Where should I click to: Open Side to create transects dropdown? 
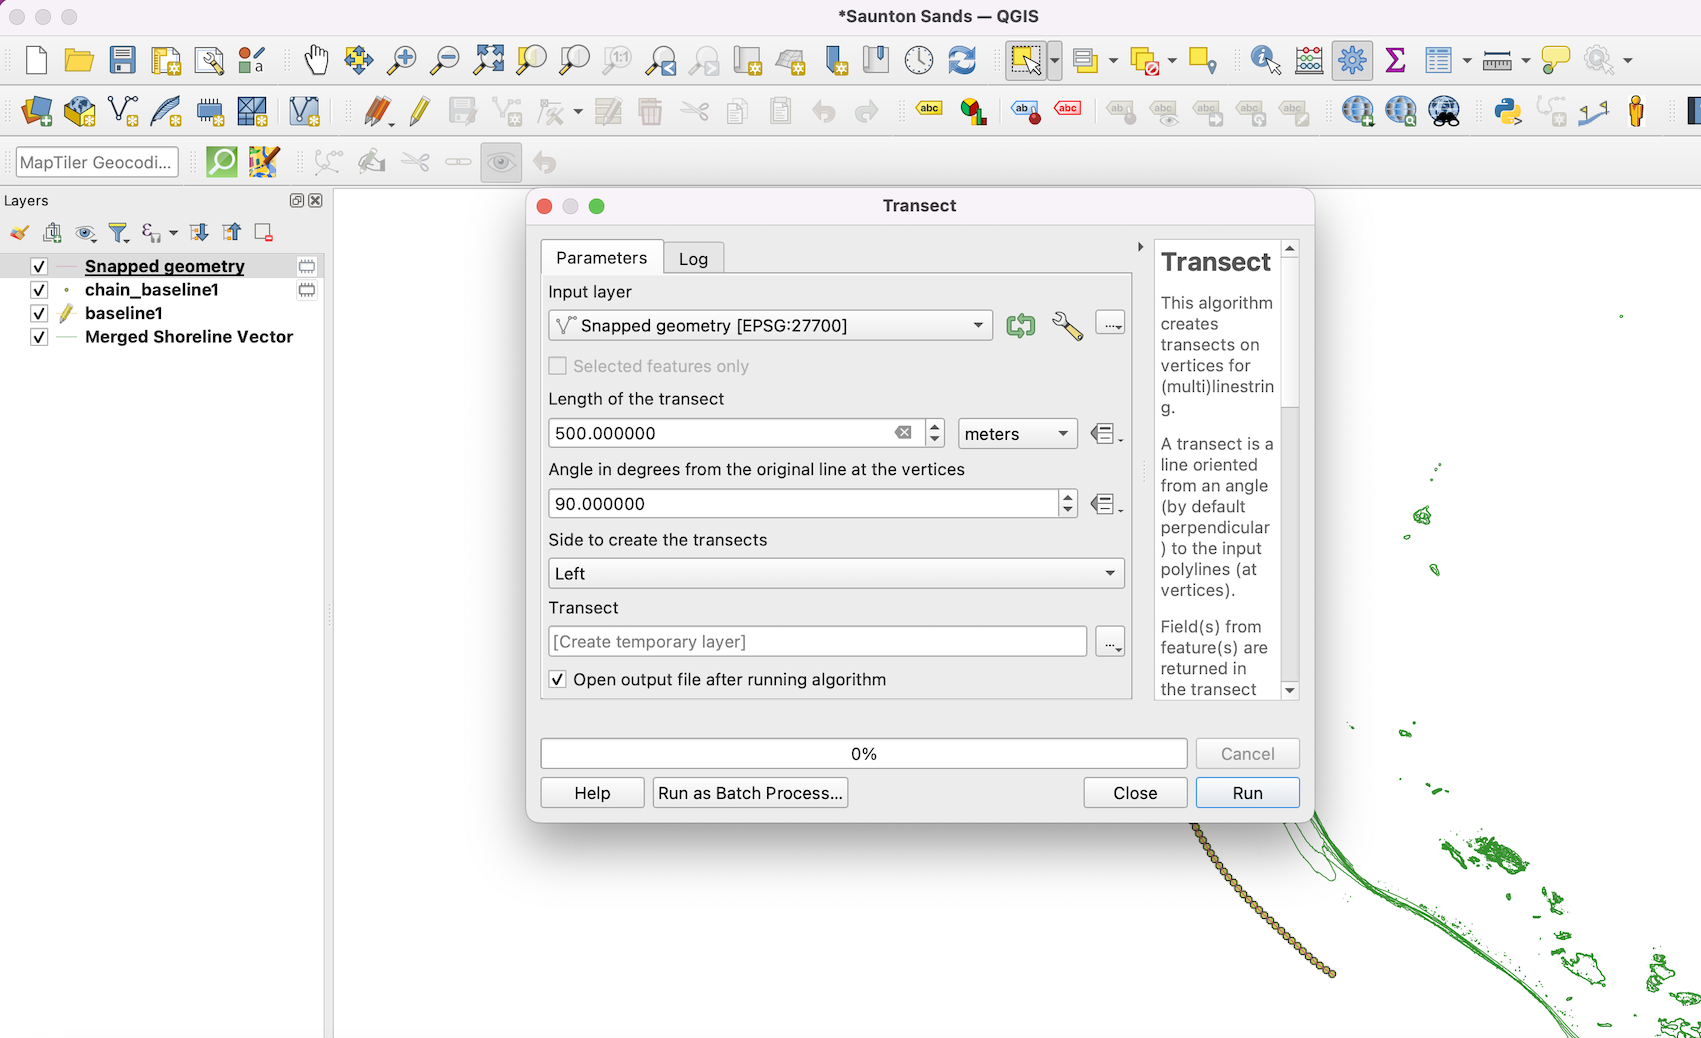click(835, 574)
